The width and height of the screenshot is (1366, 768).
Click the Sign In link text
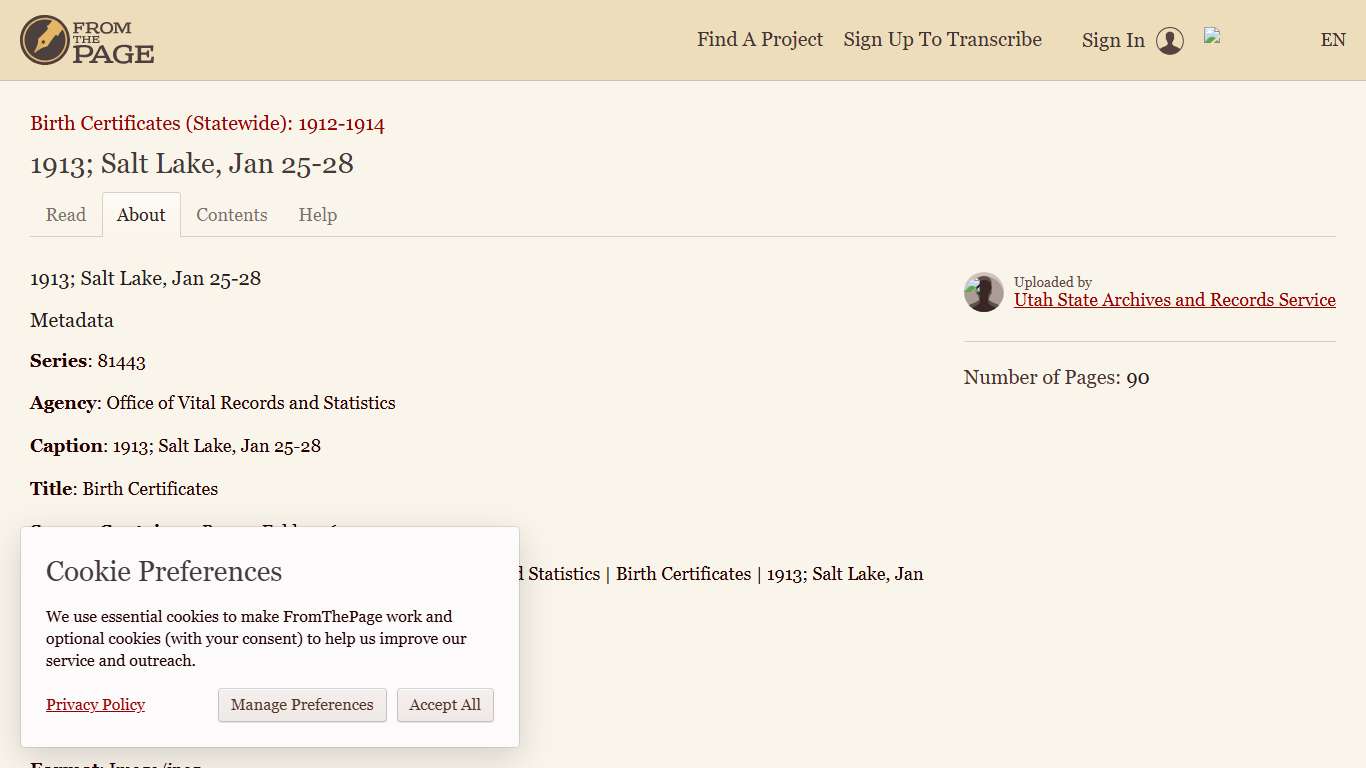pyautogui.click(x=1112, y=41)
